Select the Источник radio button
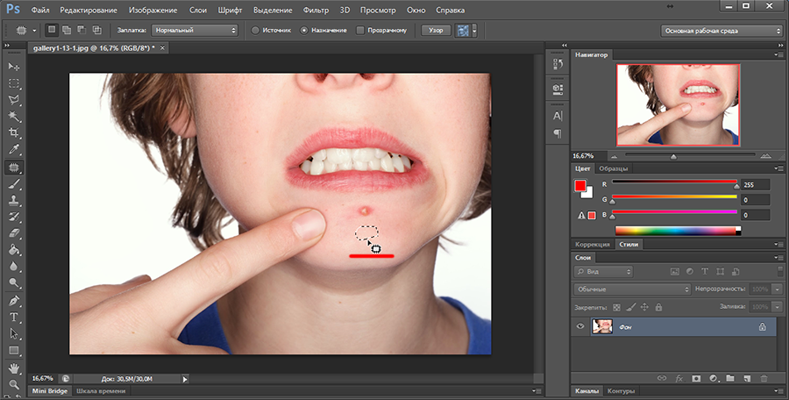The image size is (789, 400). point(256,30)
